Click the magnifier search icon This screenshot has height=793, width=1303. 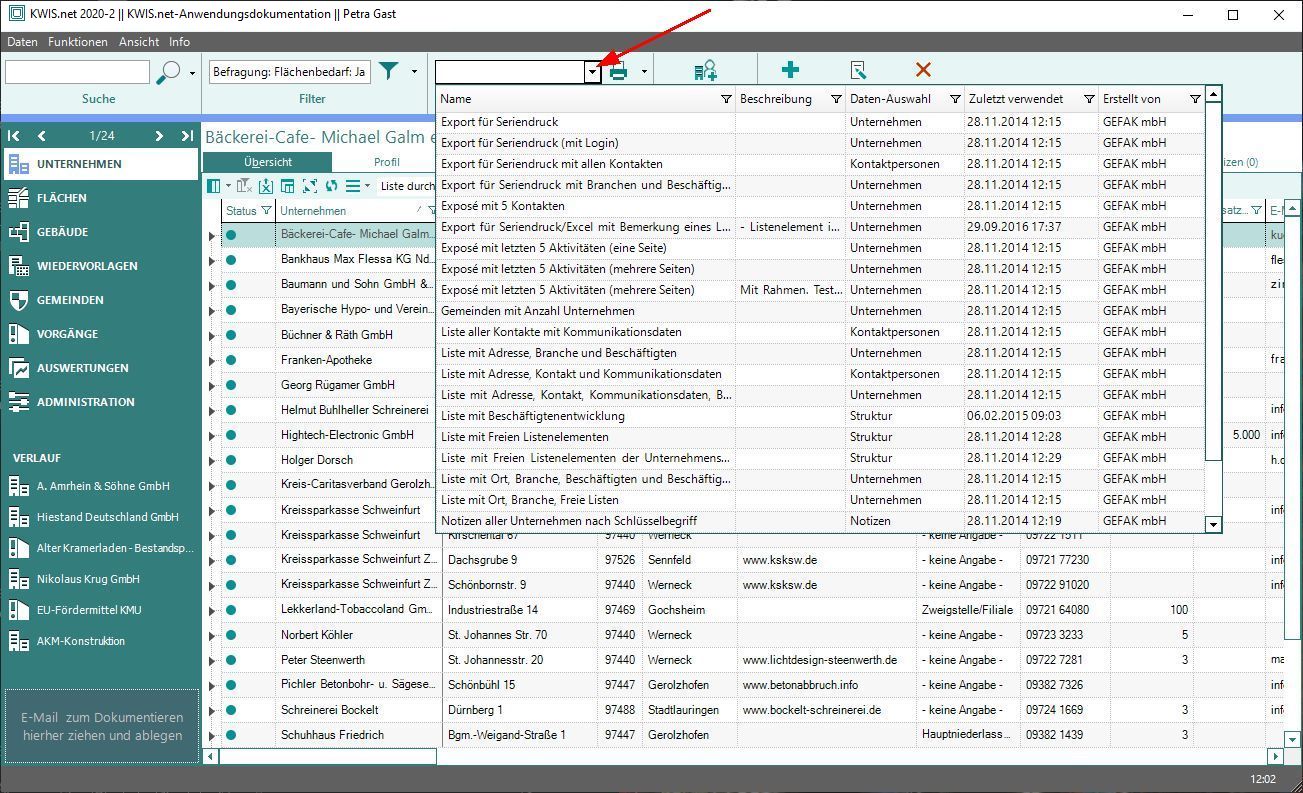169,72
